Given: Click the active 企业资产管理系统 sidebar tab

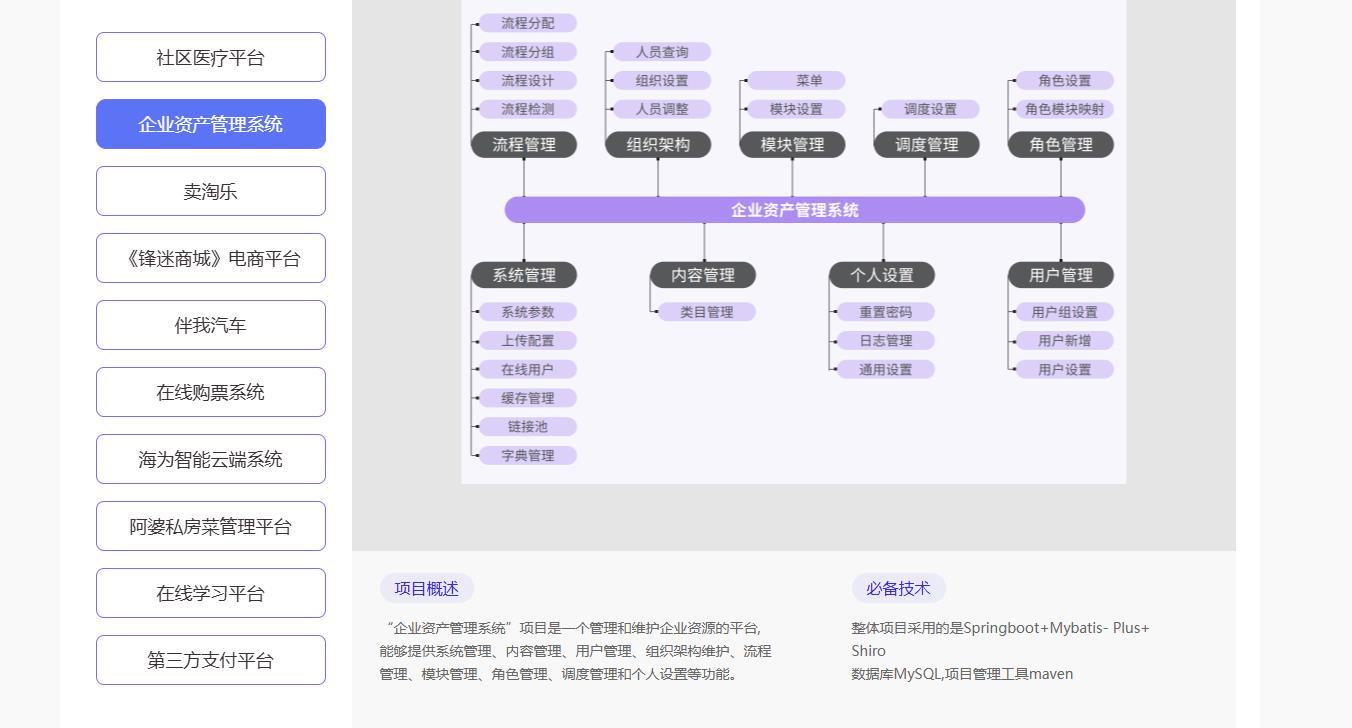Looking at the screenshot, I should click(x=210, y=124).
